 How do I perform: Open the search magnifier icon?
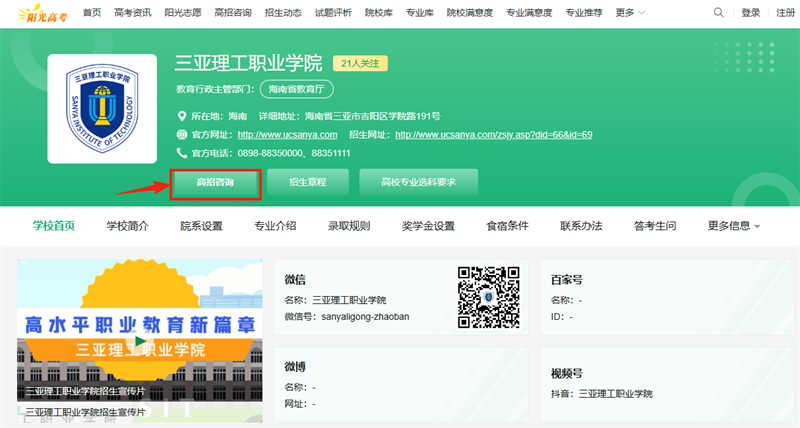click(x=718, y=13)
